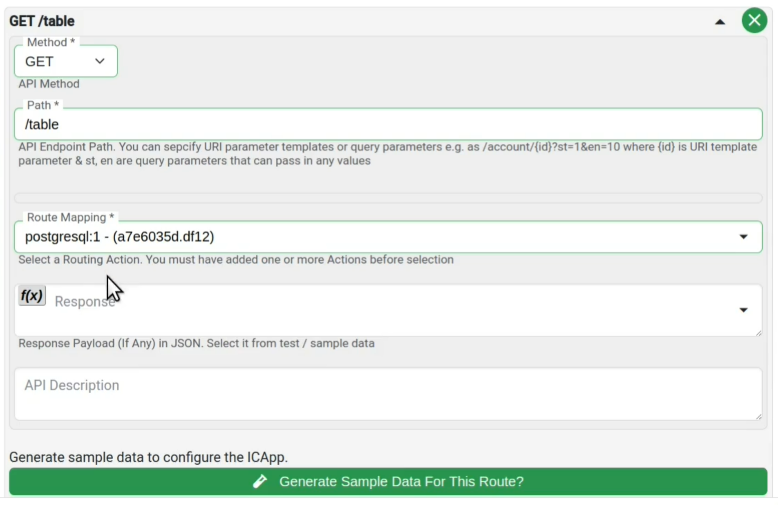The width and height of the screenshot is (778, 505).
Task: Collapse the GET /table panel with the up arrow
Action: (x=719, y=22)
